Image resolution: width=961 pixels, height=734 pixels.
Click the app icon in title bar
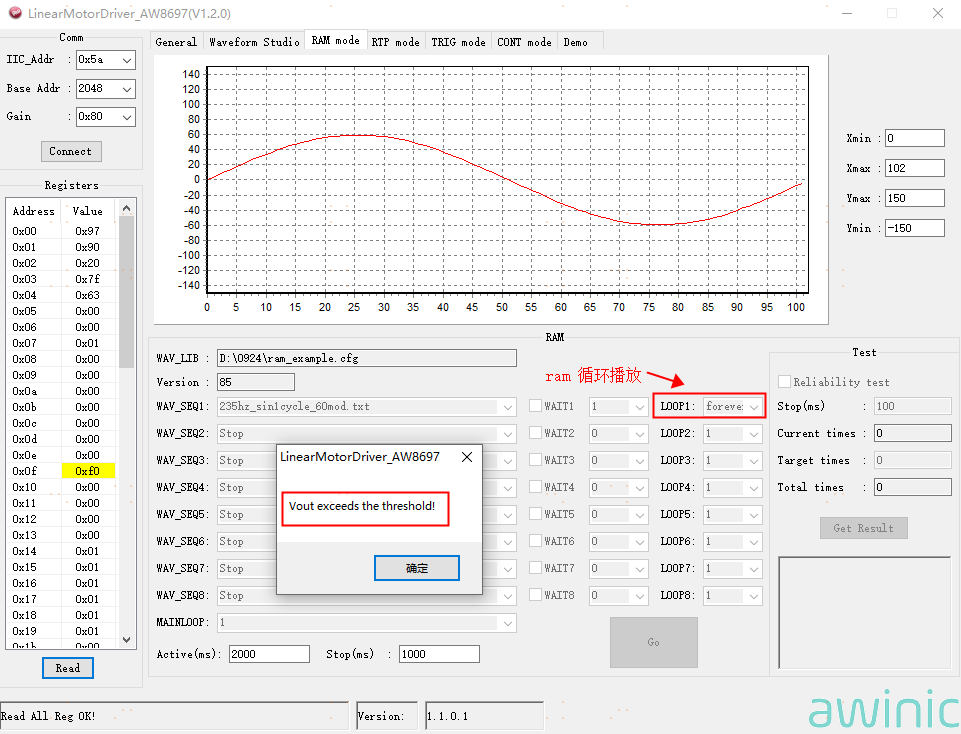[x=15, y=13]
